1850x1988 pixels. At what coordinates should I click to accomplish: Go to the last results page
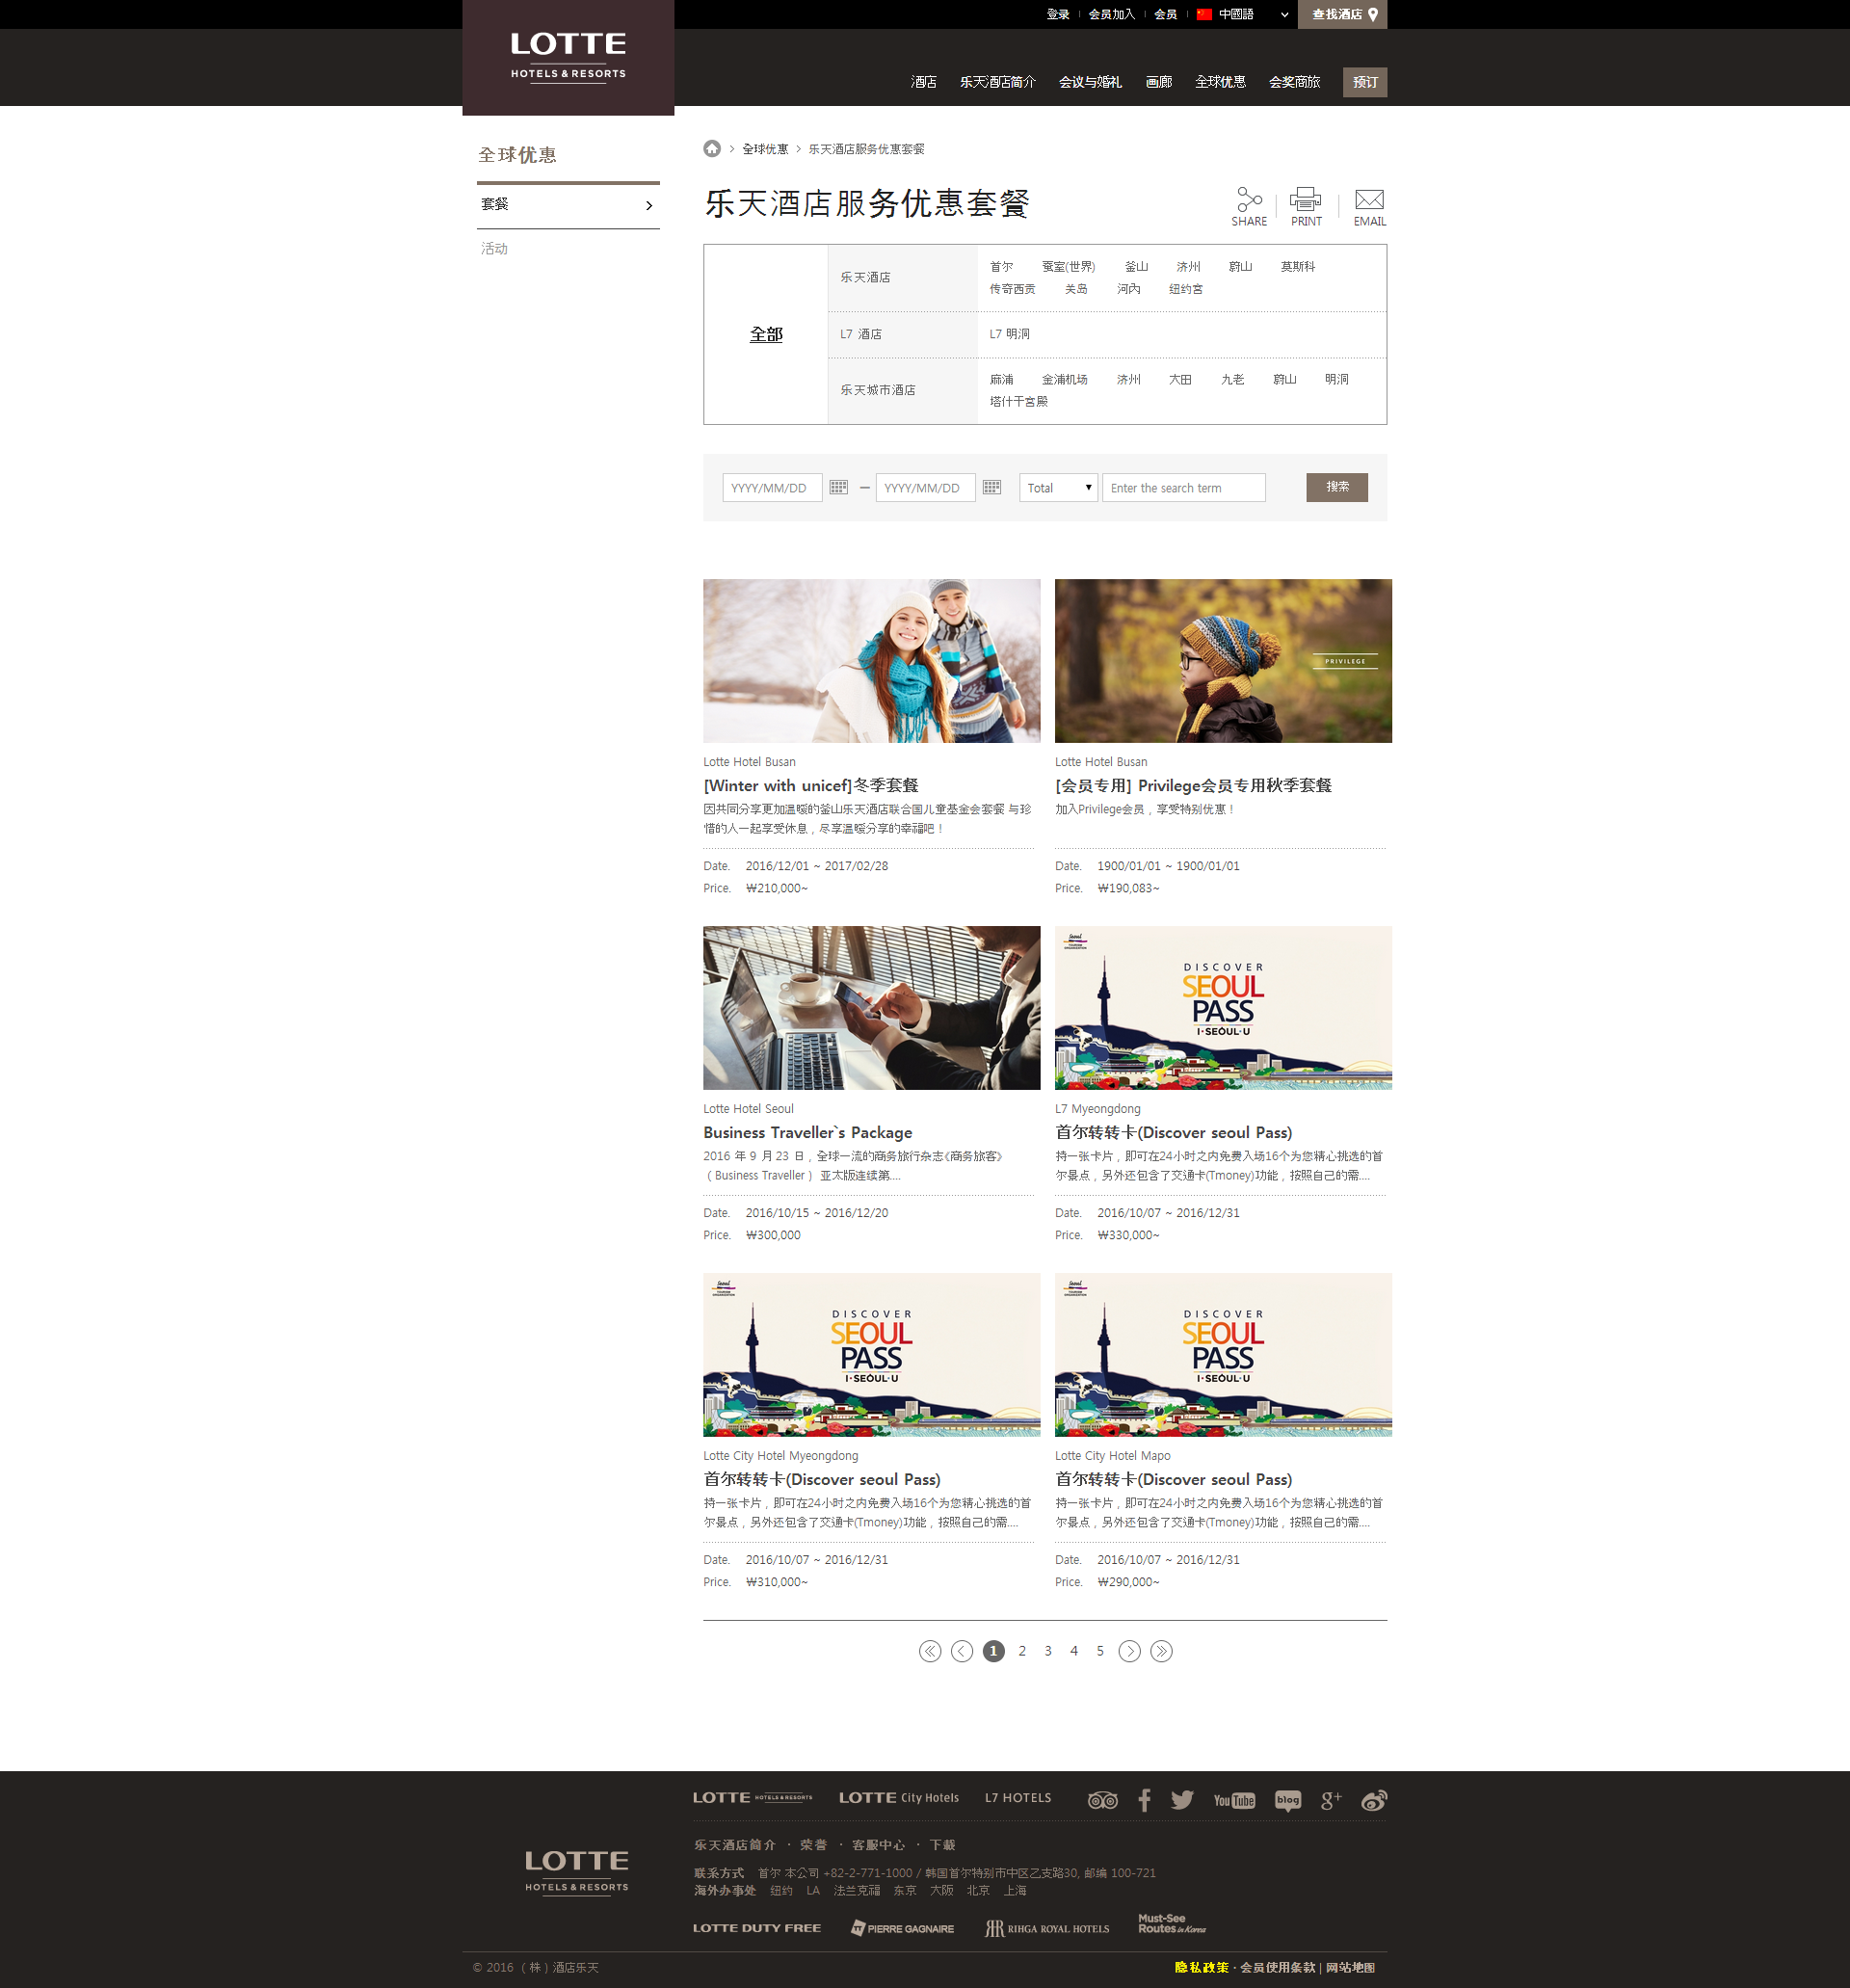coord(1161,1651)
